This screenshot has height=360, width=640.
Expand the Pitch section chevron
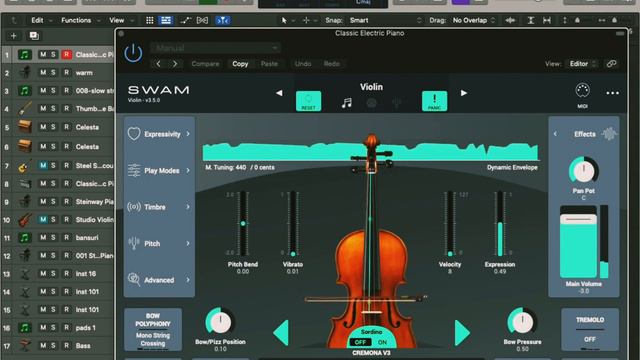coord(188,243)
